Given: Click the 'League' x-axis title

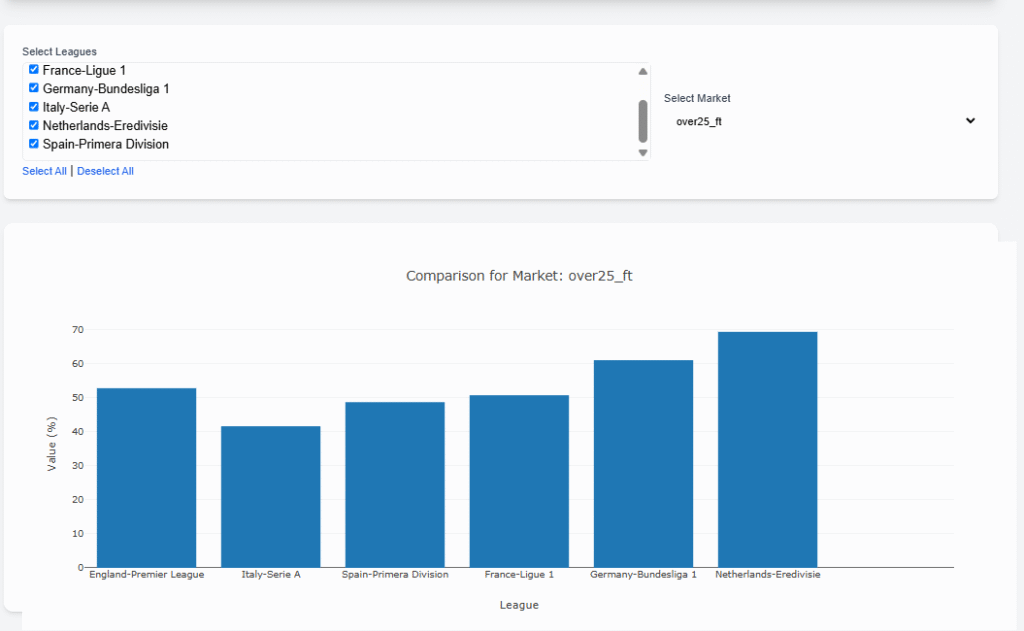Looking at the screenshot, I should 519,605.
